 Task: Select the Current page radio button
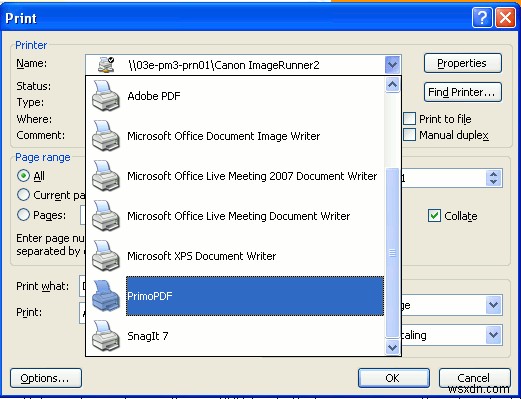click(23, 195)
